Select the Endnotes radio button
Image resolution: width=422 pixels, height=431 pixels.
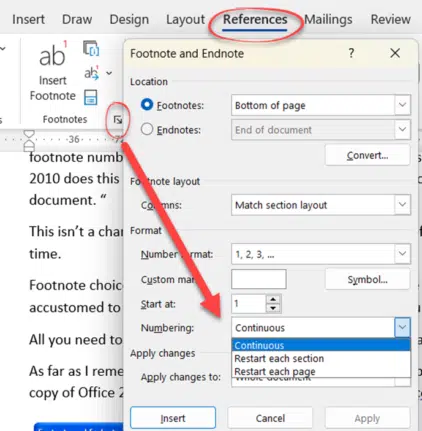tap(147, 129)
